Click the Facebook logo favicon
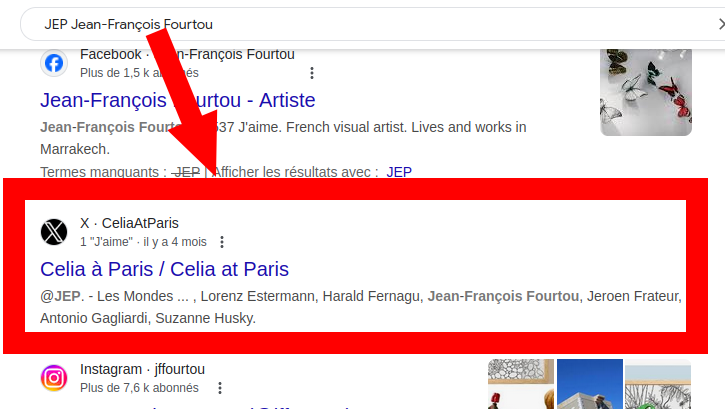The width and height of the screenshot is (725, 409). [x=54, y=63]
